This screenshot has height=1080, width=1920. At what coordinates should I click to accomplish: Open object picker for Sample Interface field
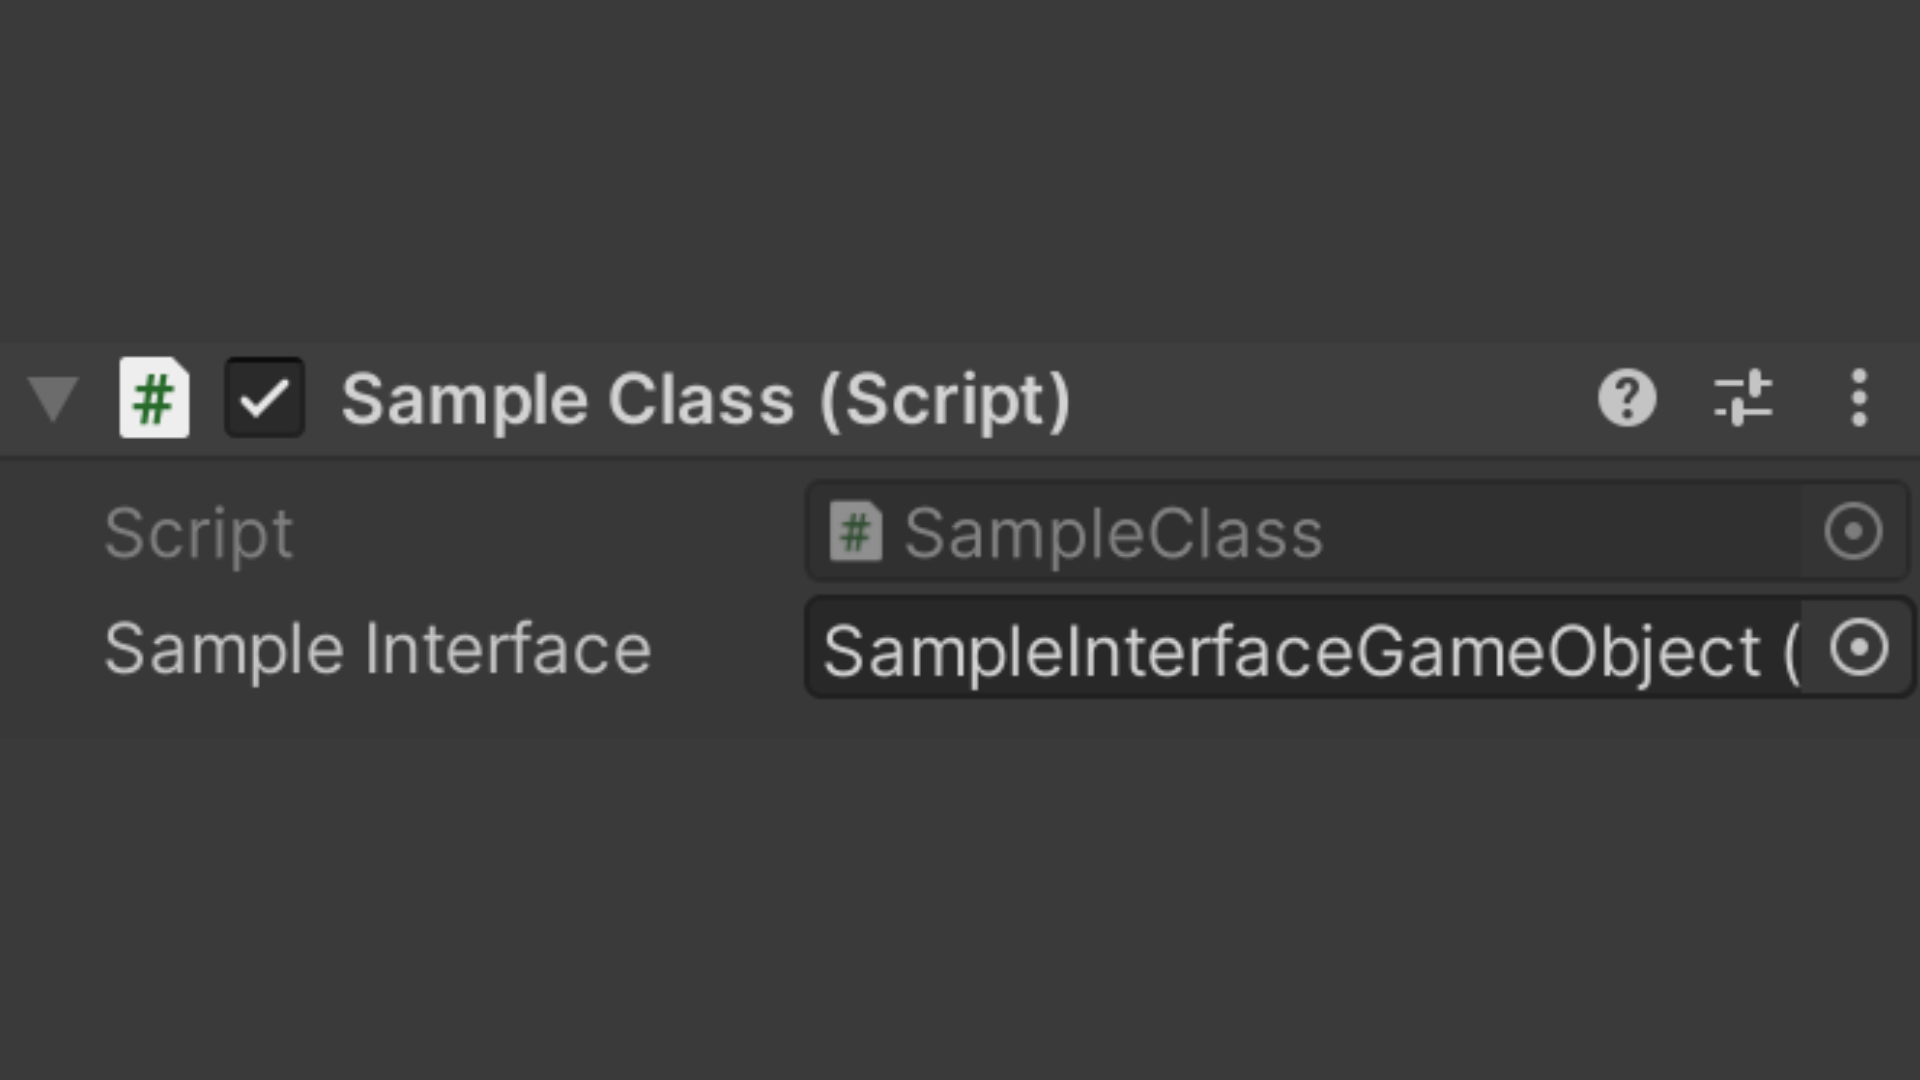(1859, 648)
